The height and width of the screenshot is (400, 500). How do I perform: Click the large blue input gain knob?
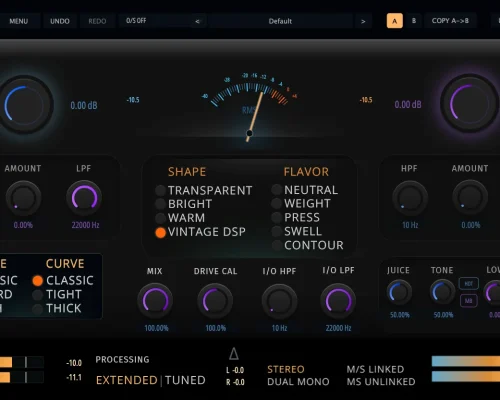(25, 105)
